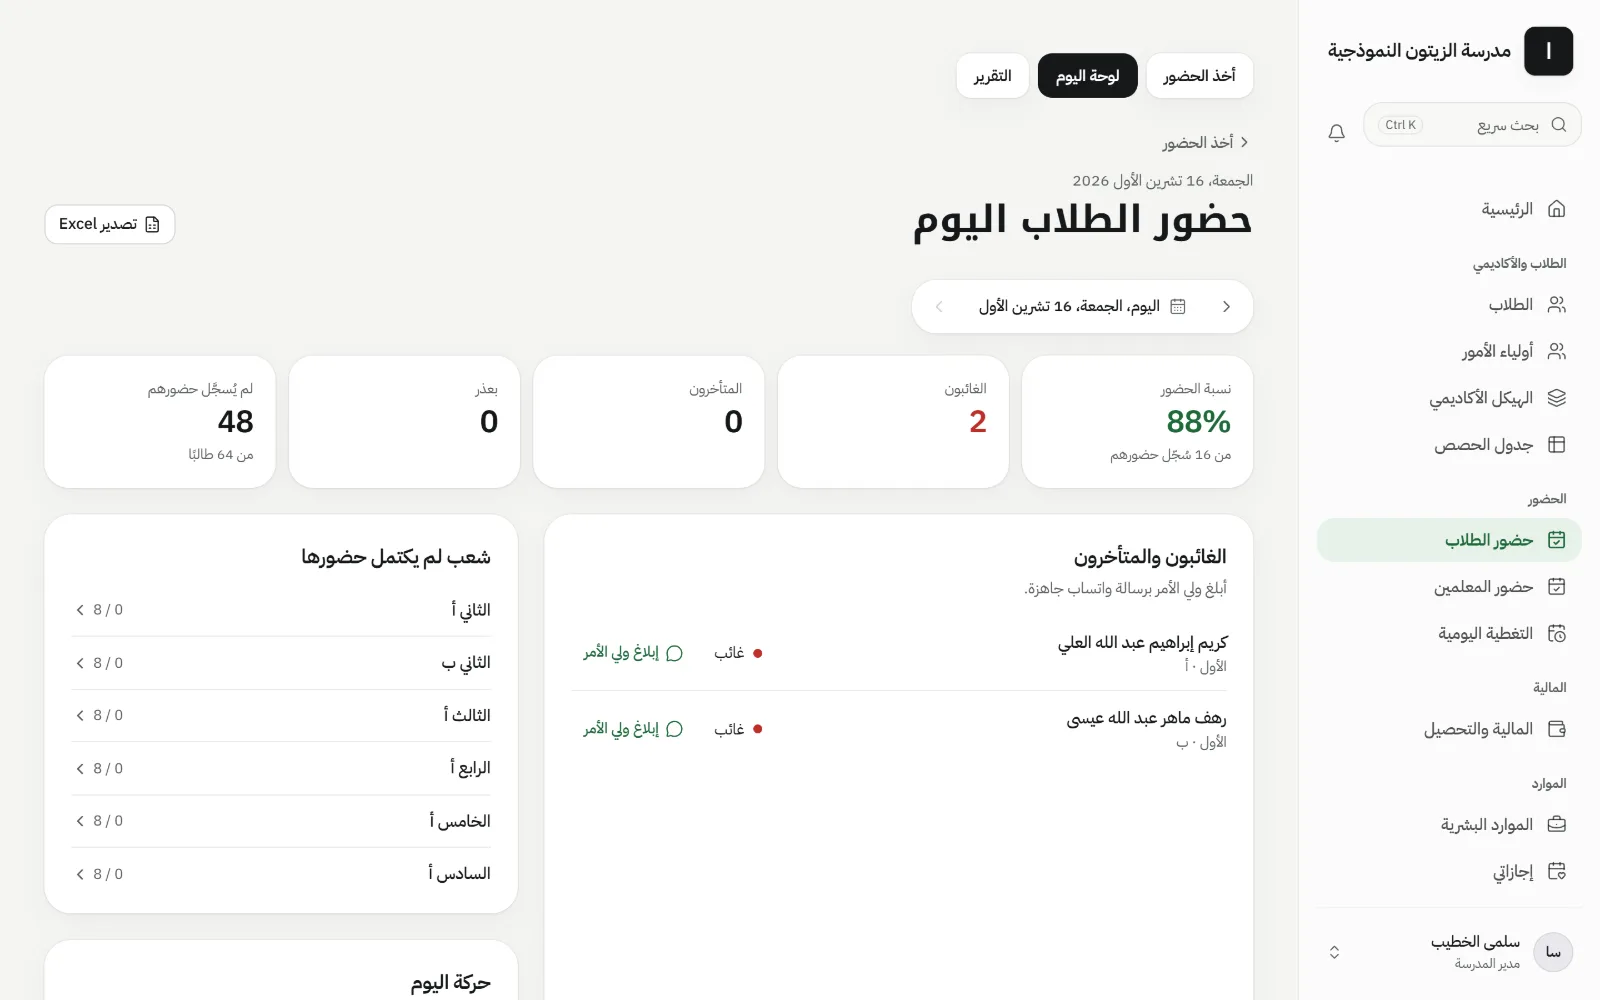Click the الغائبون absent count card
Image resolution: width=1600 pixels, height=1000 pixels.
(893, 422)
